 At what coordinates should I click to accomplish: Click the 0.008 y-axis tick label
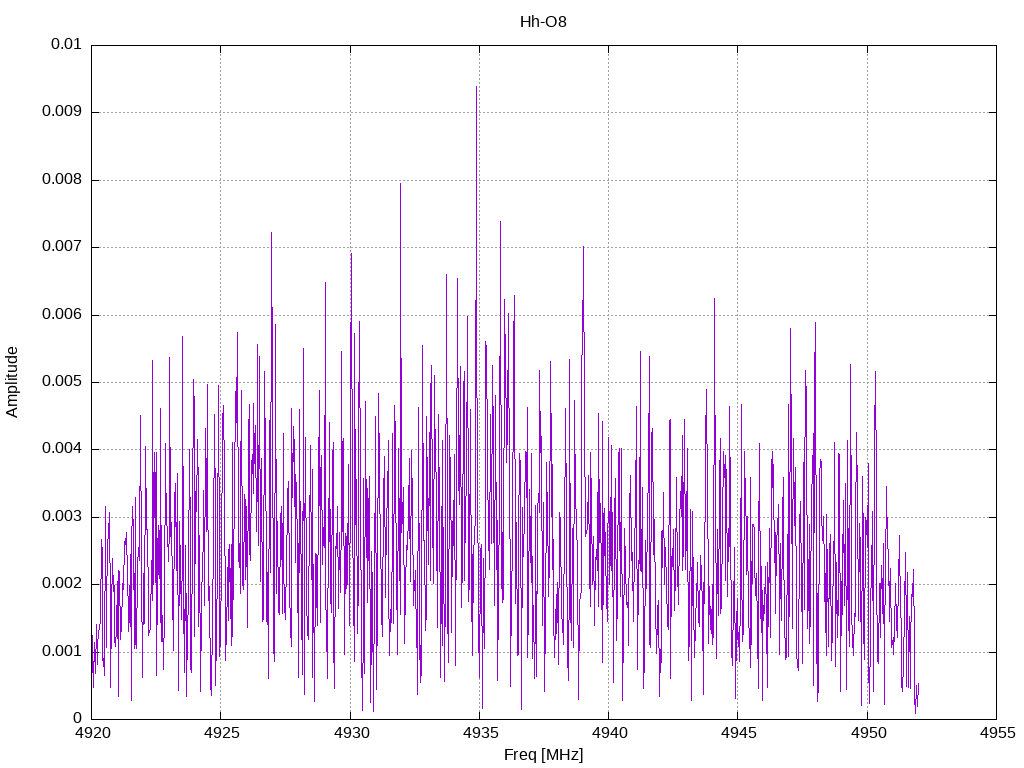click(62, 179)
